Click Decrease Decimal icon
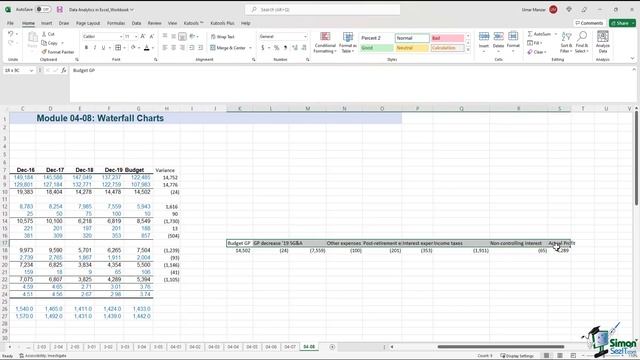Image resolution: width=640 pixels, height=360 pixels. pos(304,48)
